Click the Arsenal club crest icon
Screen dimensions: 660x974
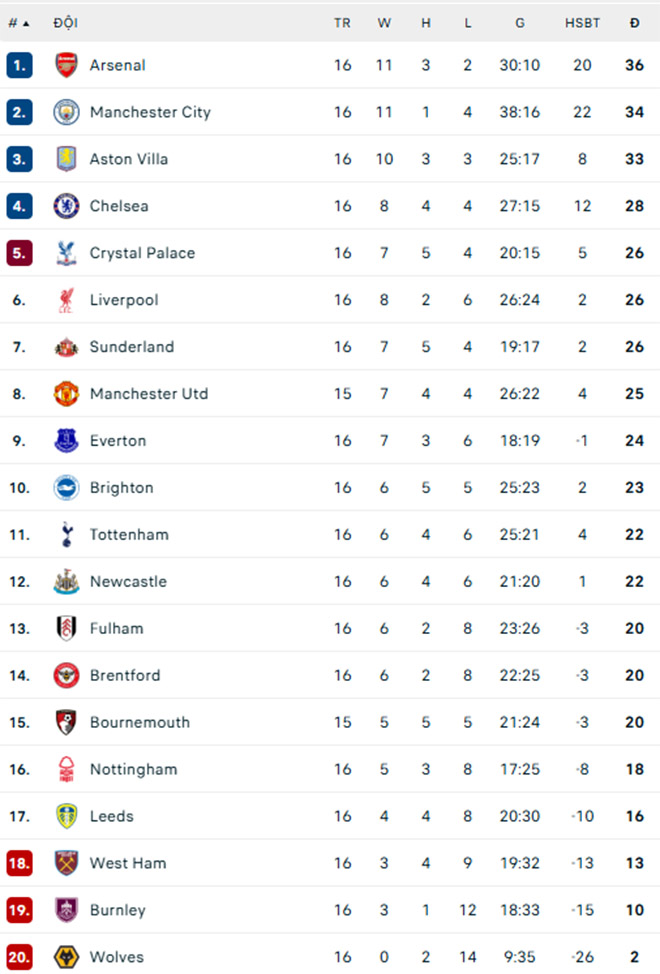(x=66, y=65)
